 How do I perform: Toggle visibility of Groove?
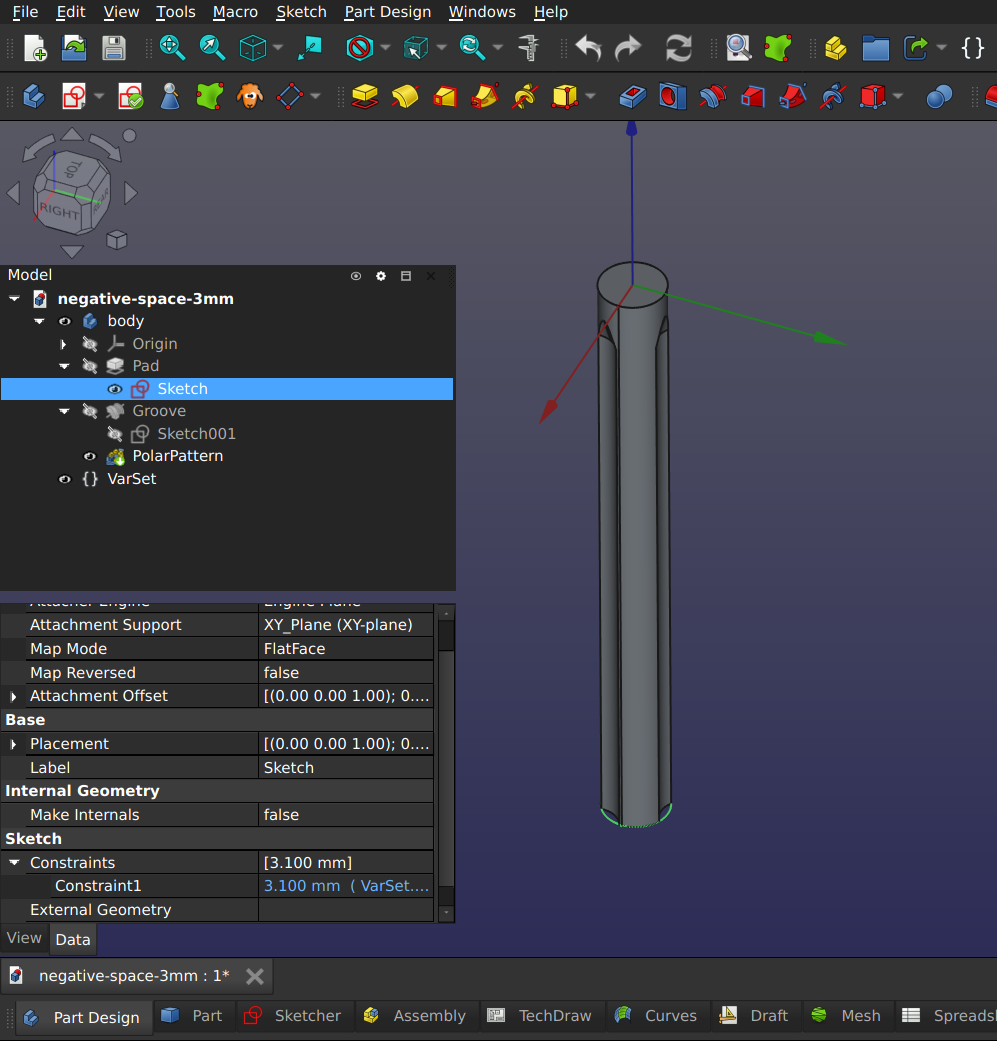coord(90,411)
